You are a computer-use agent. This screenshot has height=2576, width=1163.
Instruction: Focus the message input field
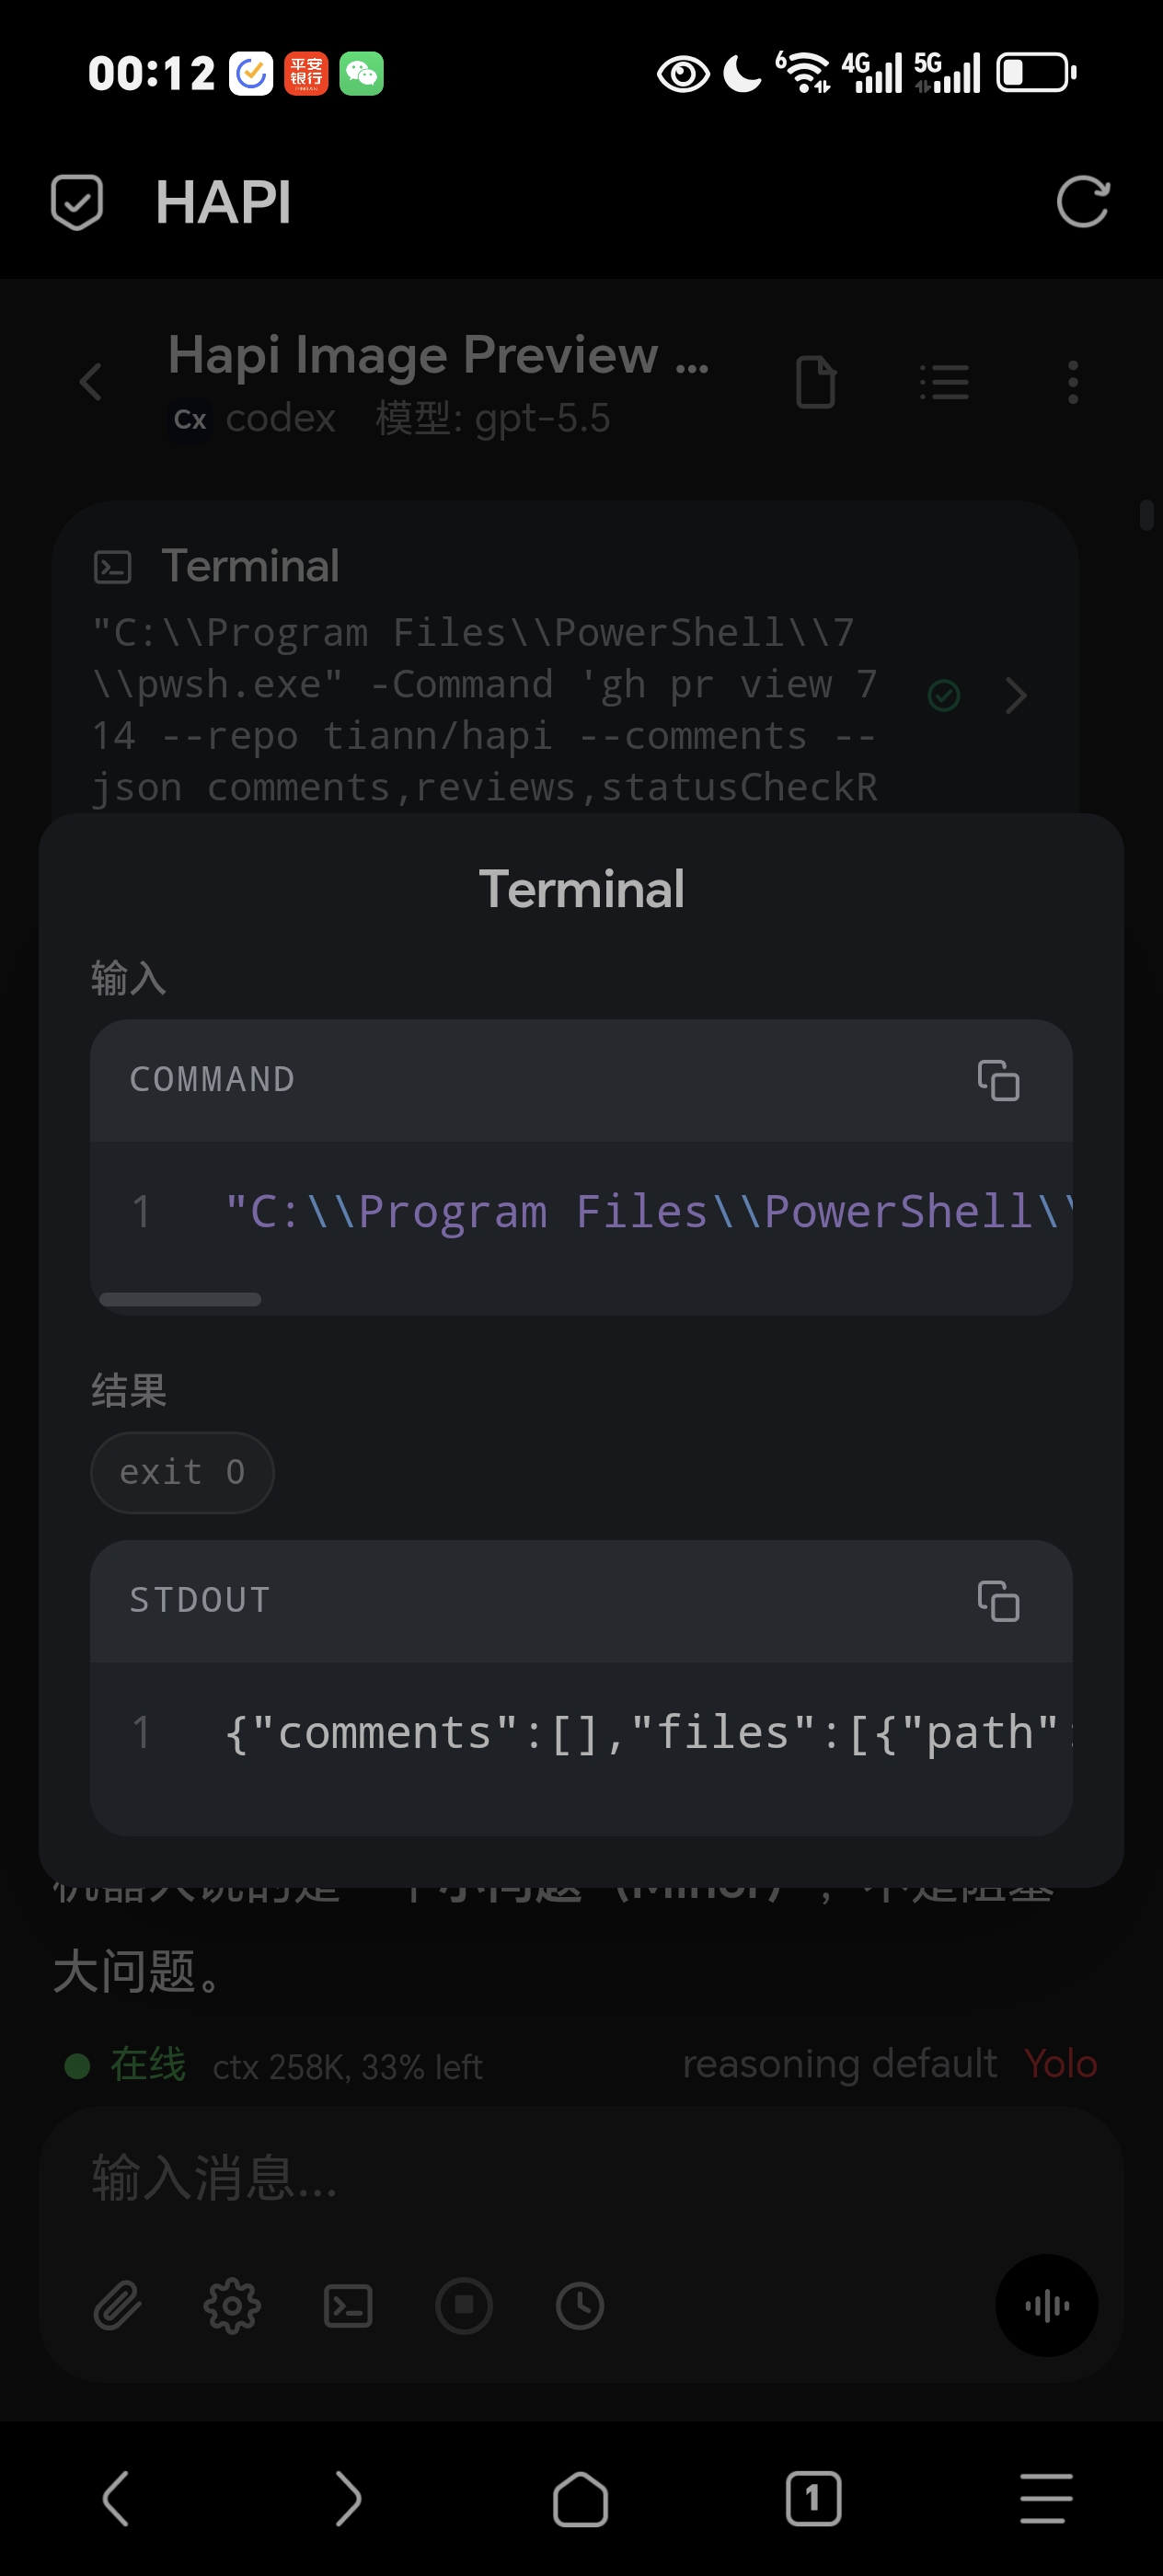(x=581, y=2177)
